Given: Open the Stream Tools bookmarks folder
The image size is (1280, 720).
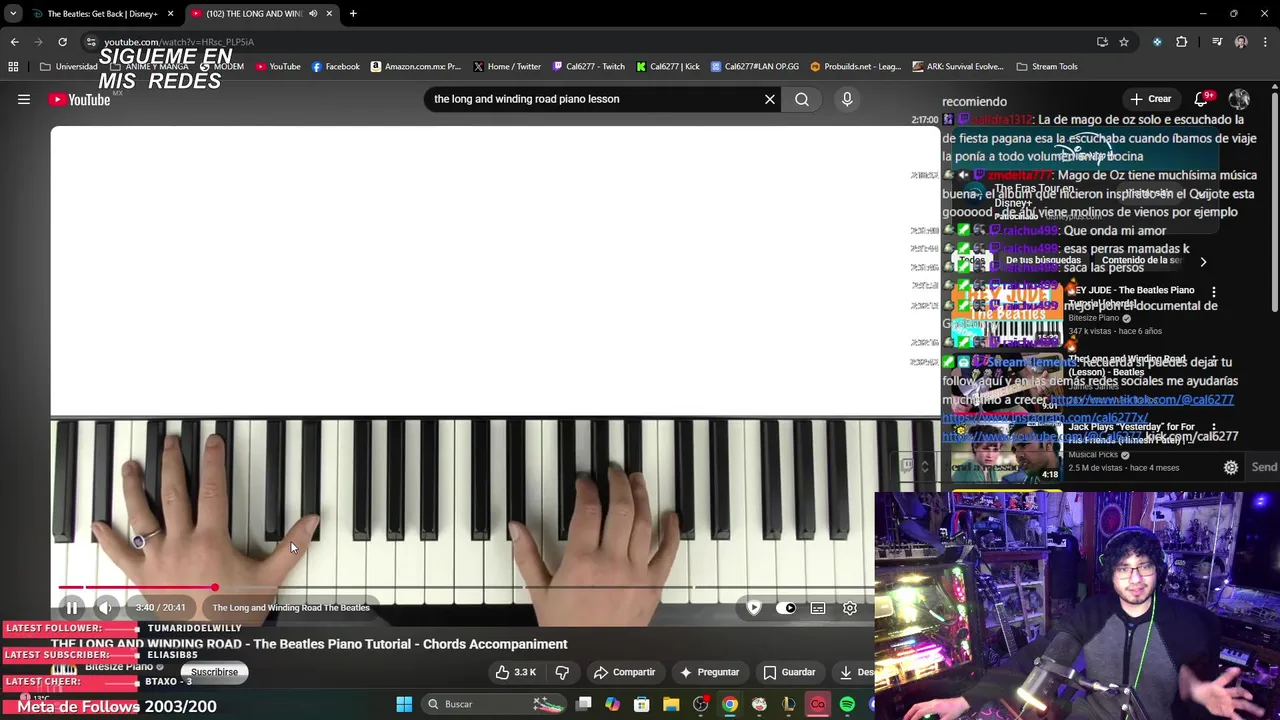Looking at the screenshot, I should coord(1047,67).
